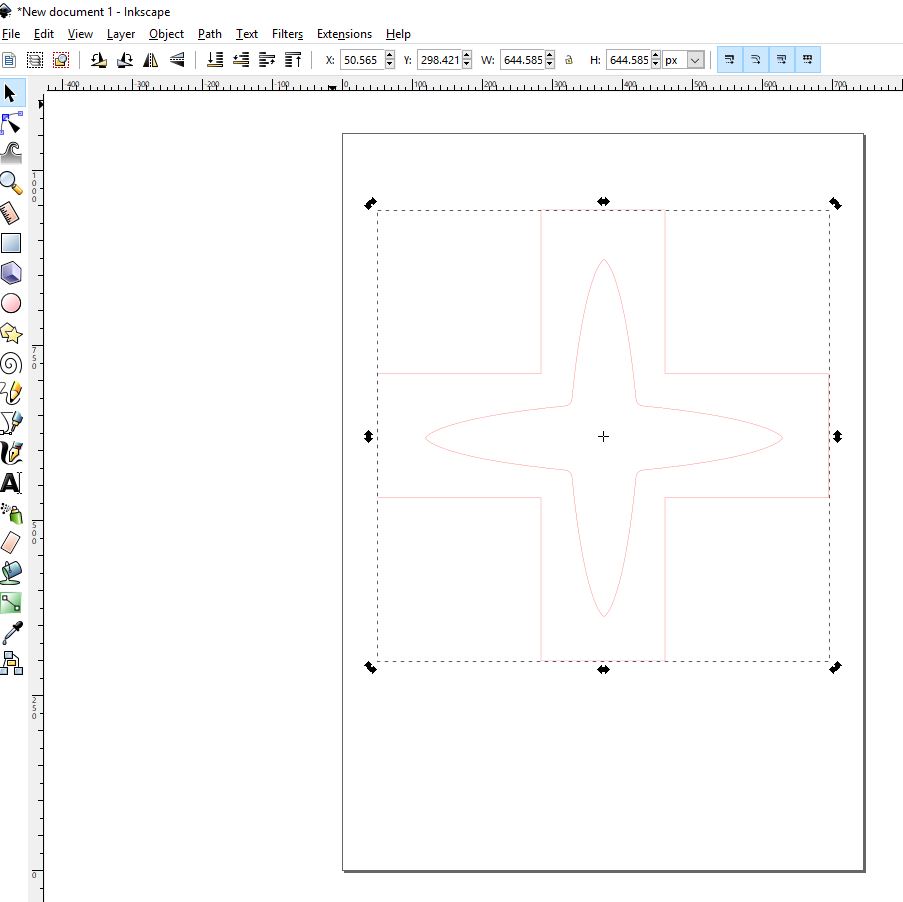903x902 pixels.
Task: Open the View menu
Action: pos(80,34)
